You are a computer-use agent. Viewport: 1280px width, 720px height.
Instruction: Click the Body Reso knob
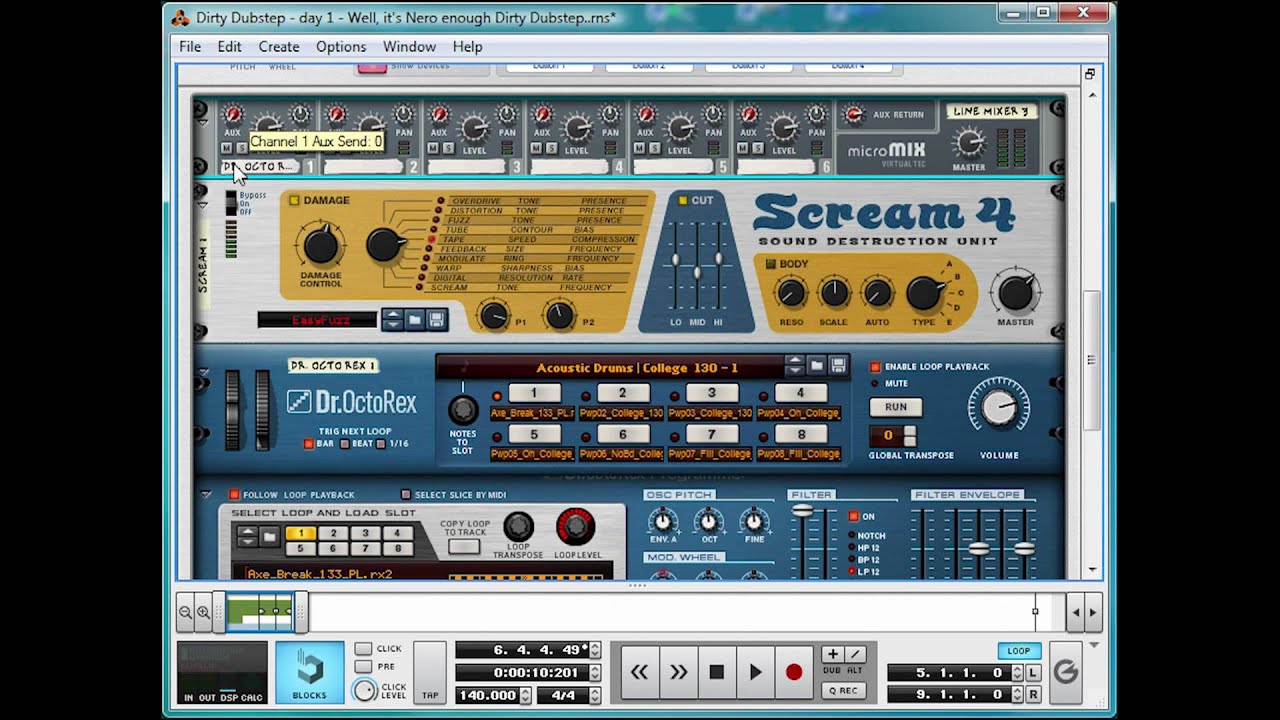coord(790,293)
